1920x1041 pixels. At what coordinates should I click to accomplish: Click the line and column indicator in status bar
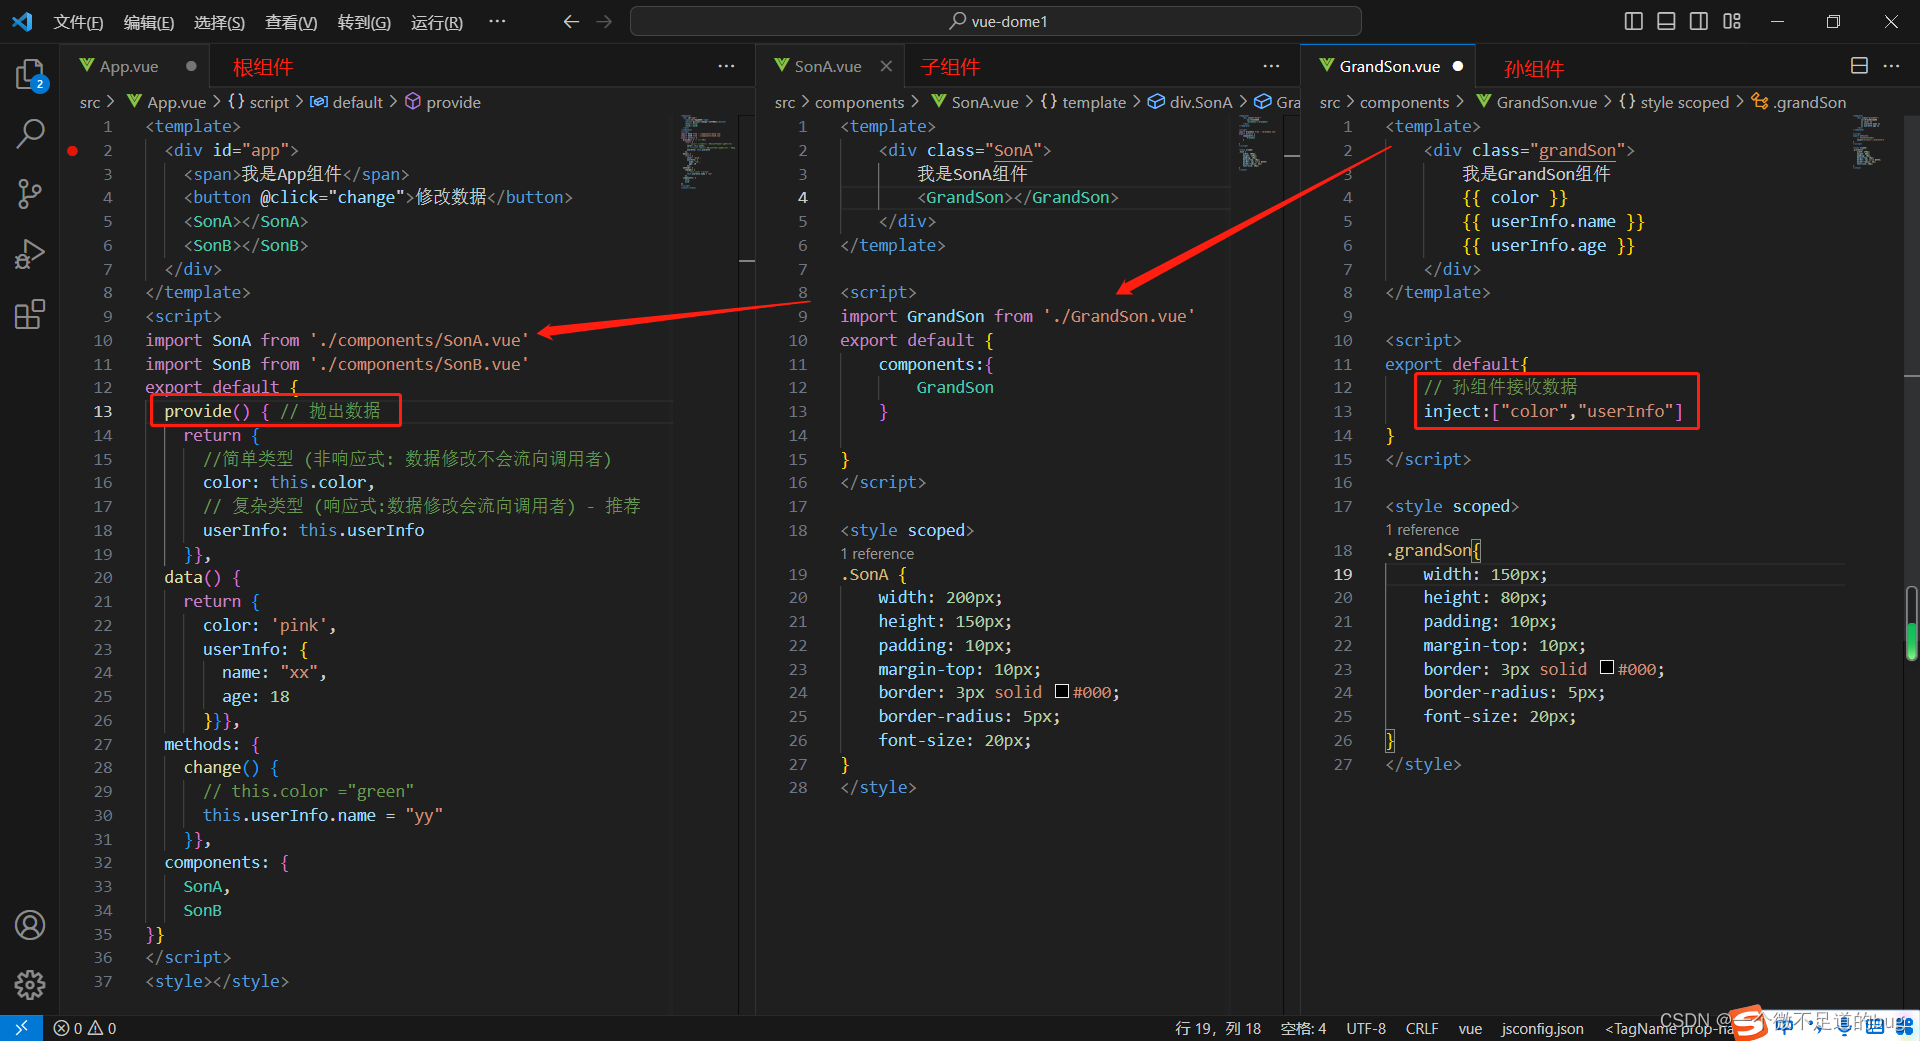tap(1217, 1028)
